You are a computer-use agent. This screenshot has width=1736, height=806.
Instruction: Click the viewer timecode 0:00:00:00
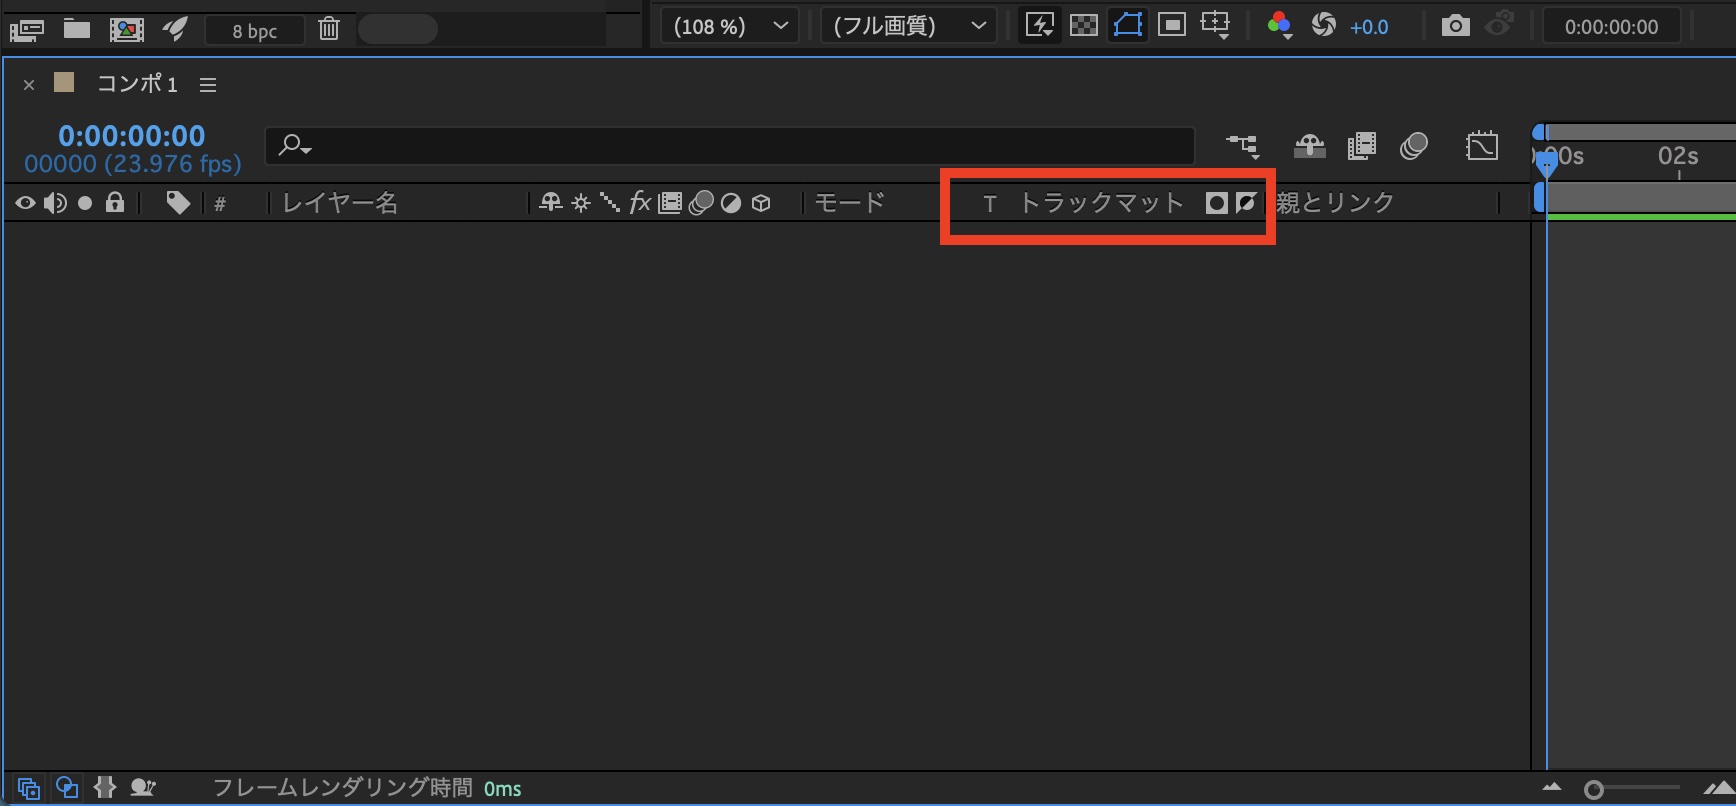[1611, 27]
